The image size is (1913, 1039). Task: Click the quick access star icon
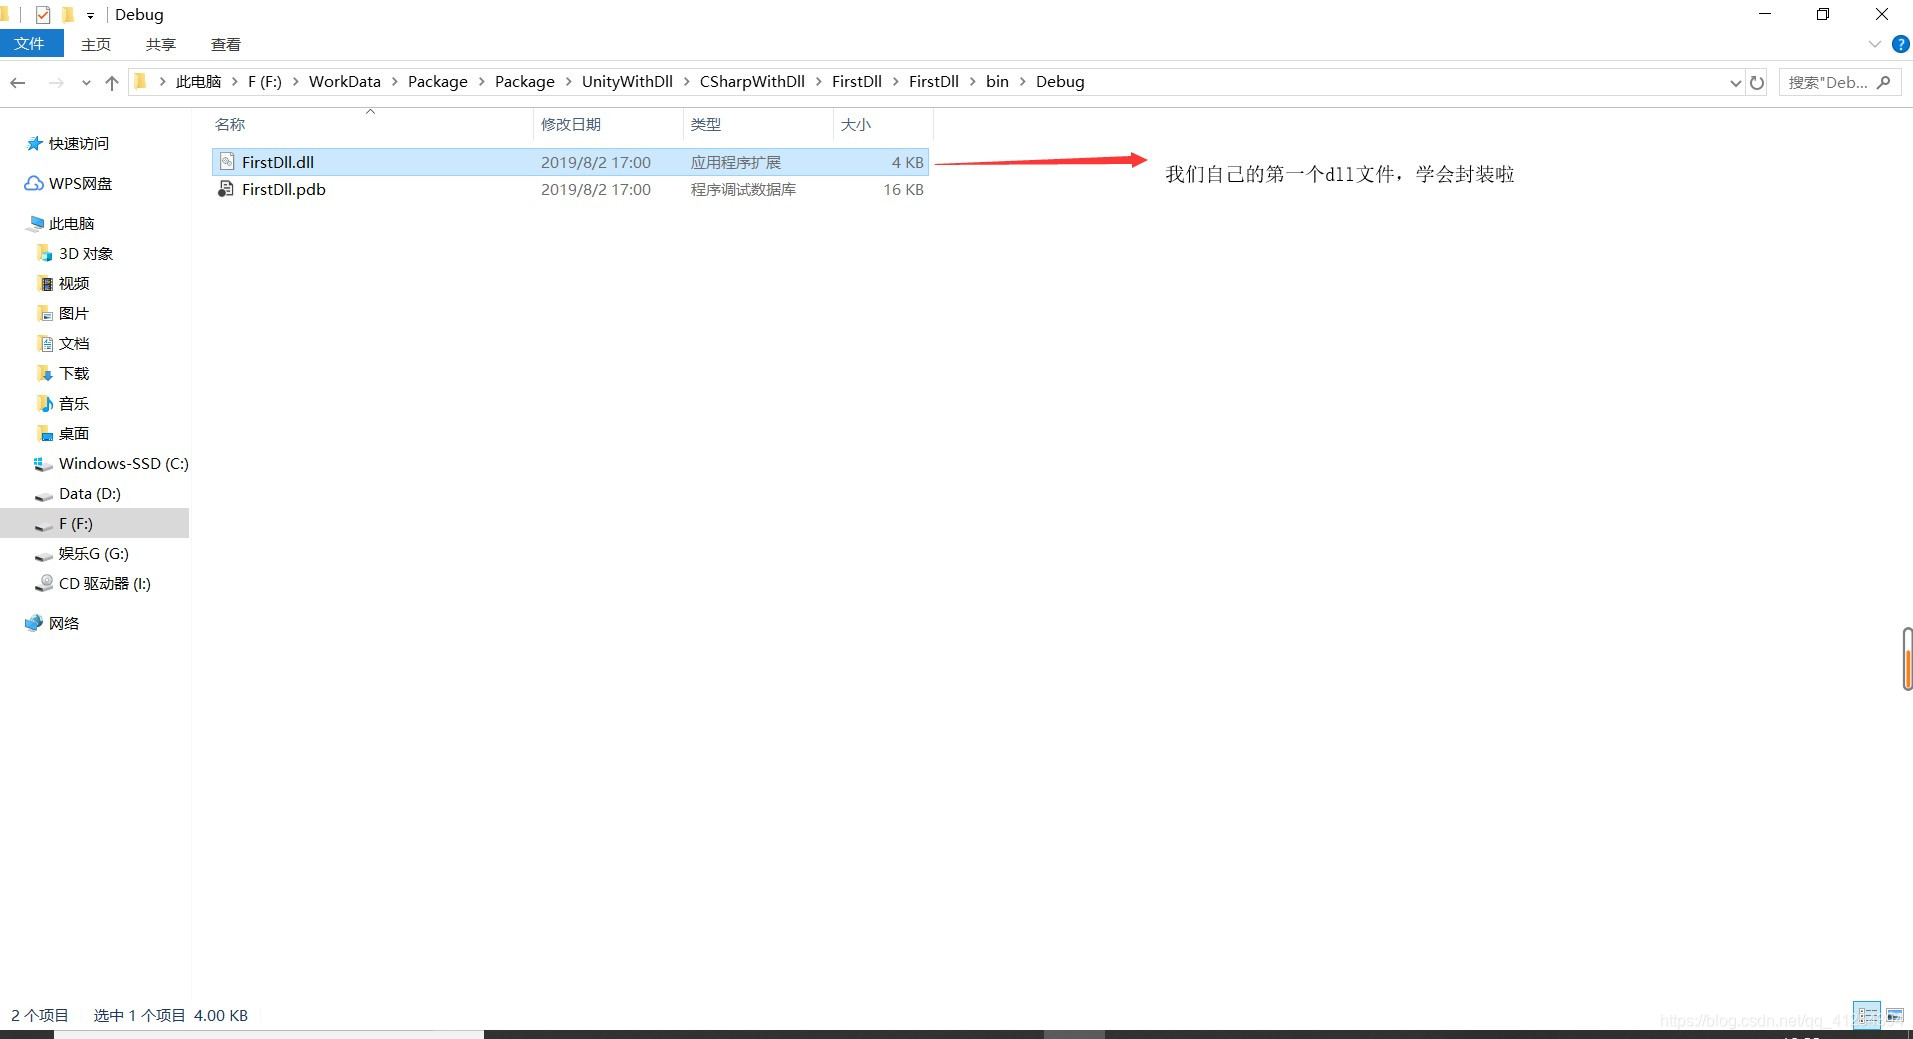(x=35, y=144)
